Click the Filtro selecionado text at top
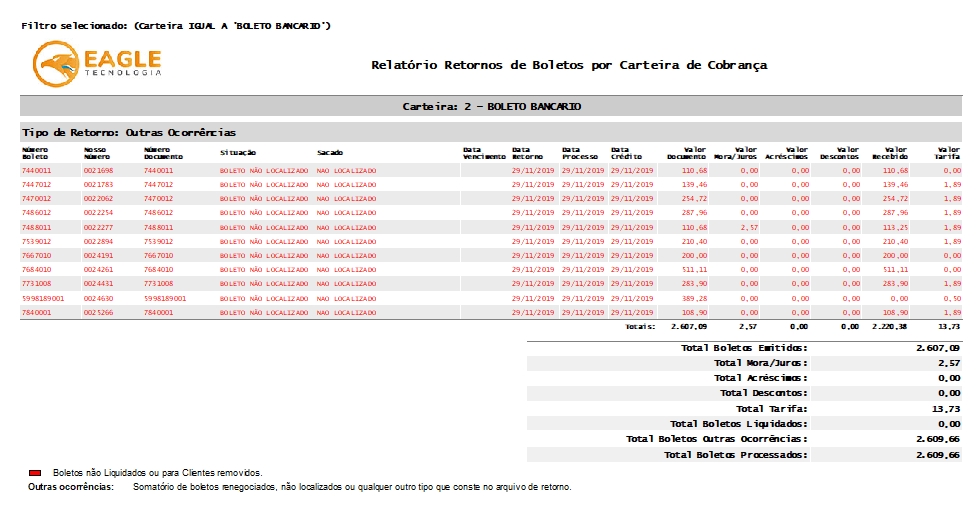The image size is (979, 512). 176,24
